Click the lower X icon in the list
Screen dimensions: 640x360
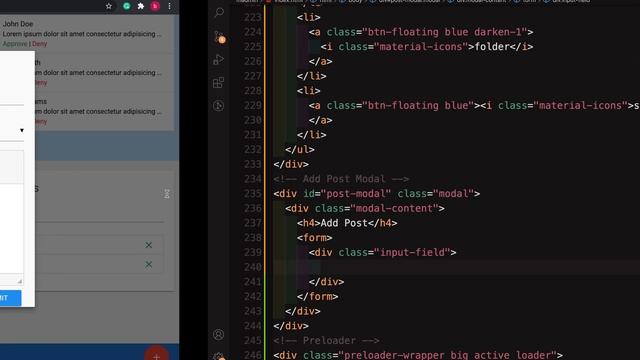[149, 264]
